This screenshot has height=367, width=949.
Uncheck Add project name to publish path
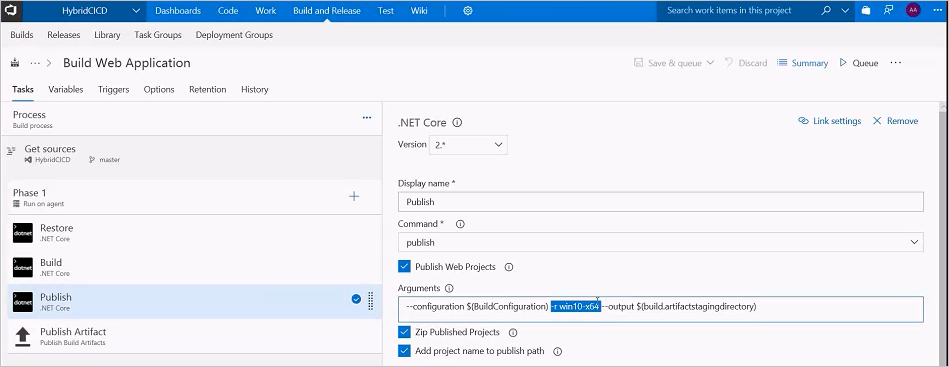(x=404, y=351)
